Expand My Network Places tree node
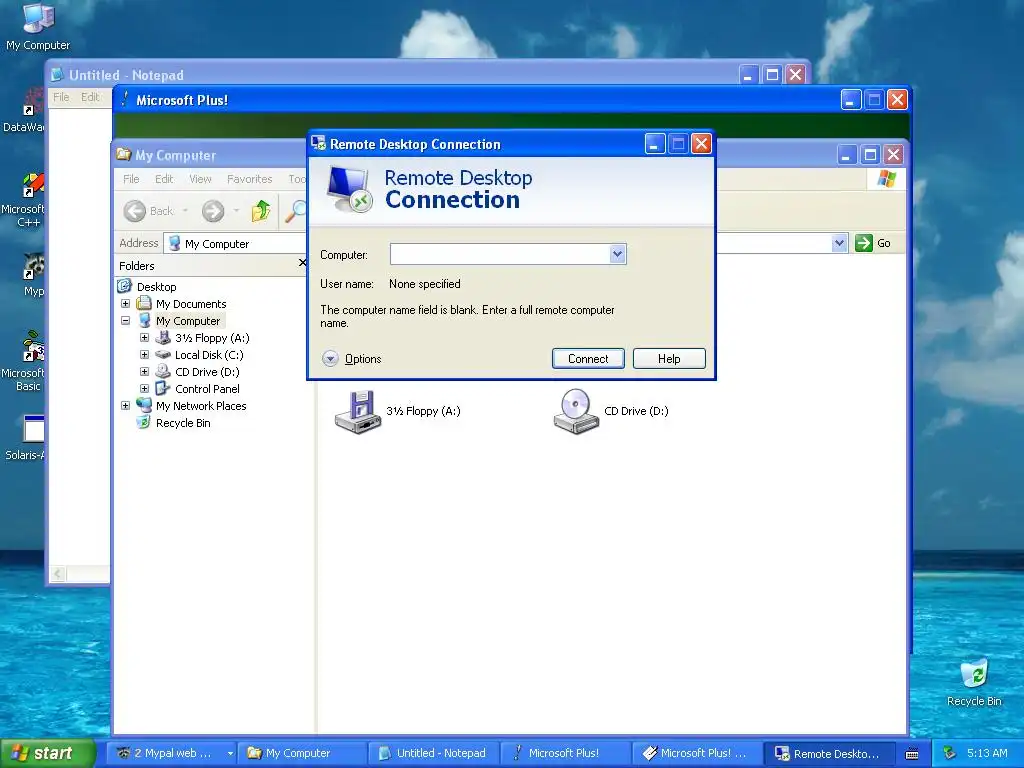1024x768 pixels. (x=125, y=406)
